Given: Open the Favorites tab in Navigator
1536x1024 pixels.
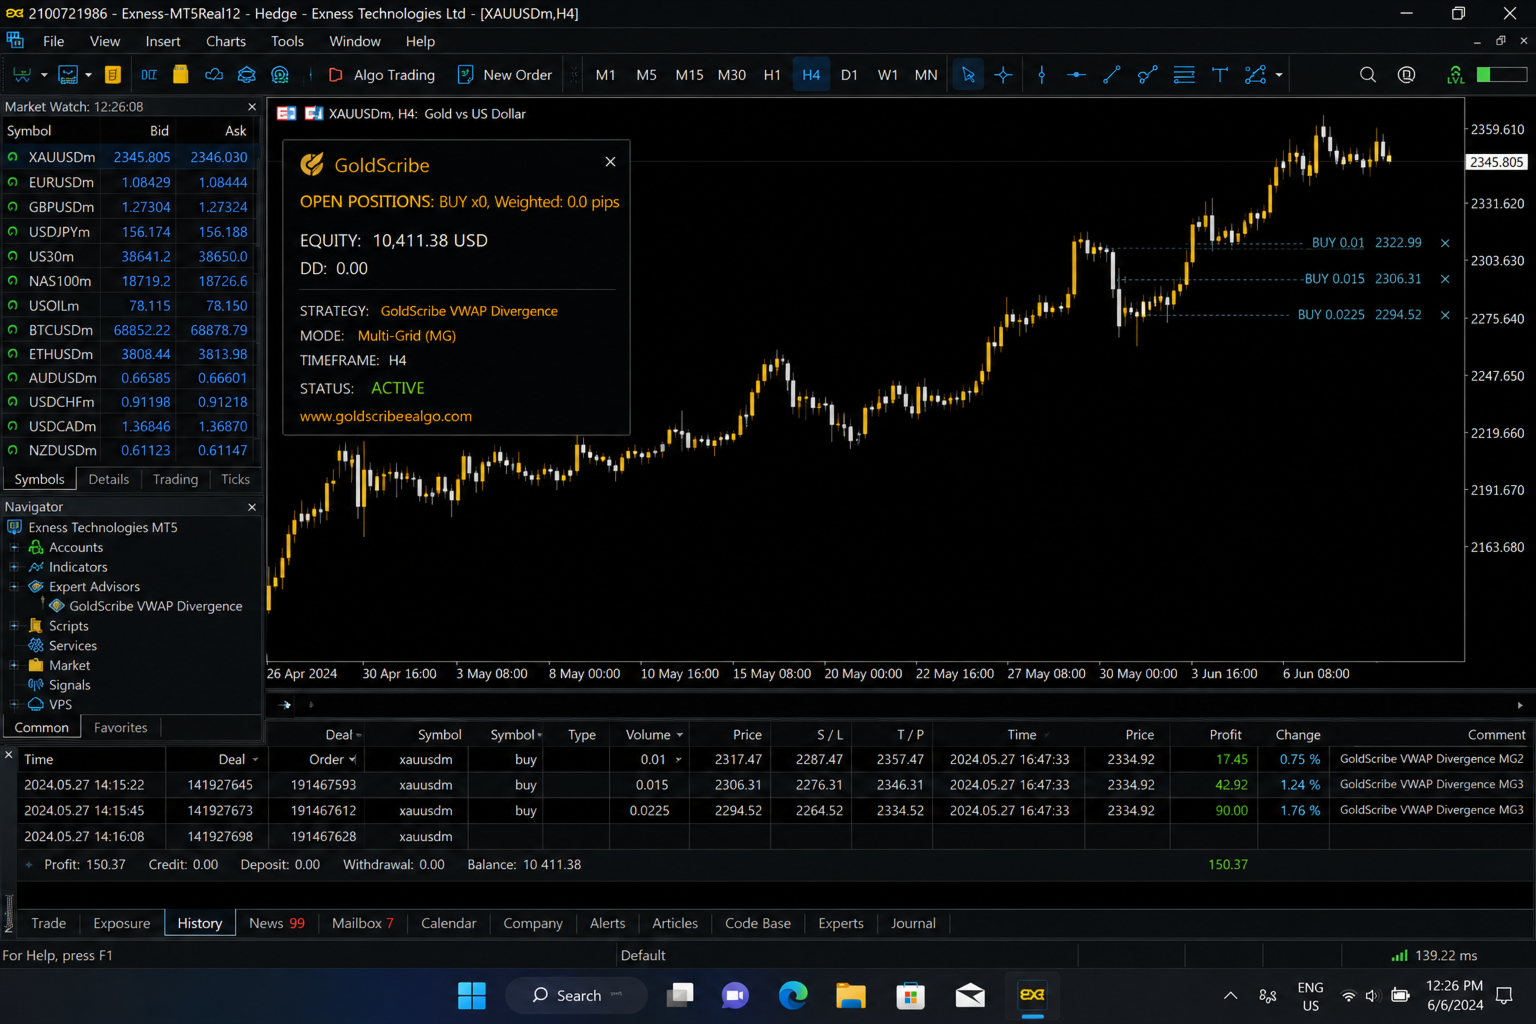Looking at the screenshot, I should point(121,728).
